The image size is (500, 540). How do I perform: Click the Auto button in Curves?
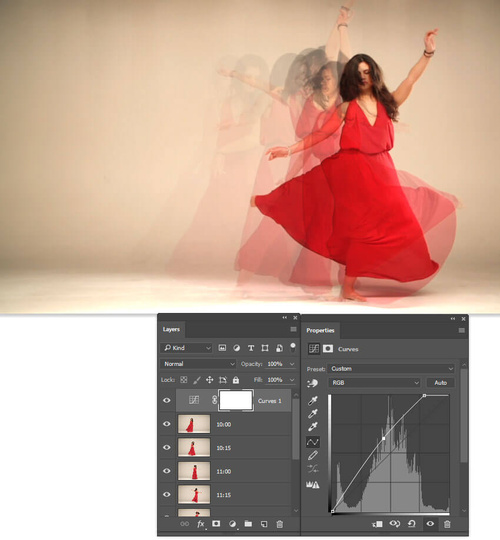click(x=440, y=383)
